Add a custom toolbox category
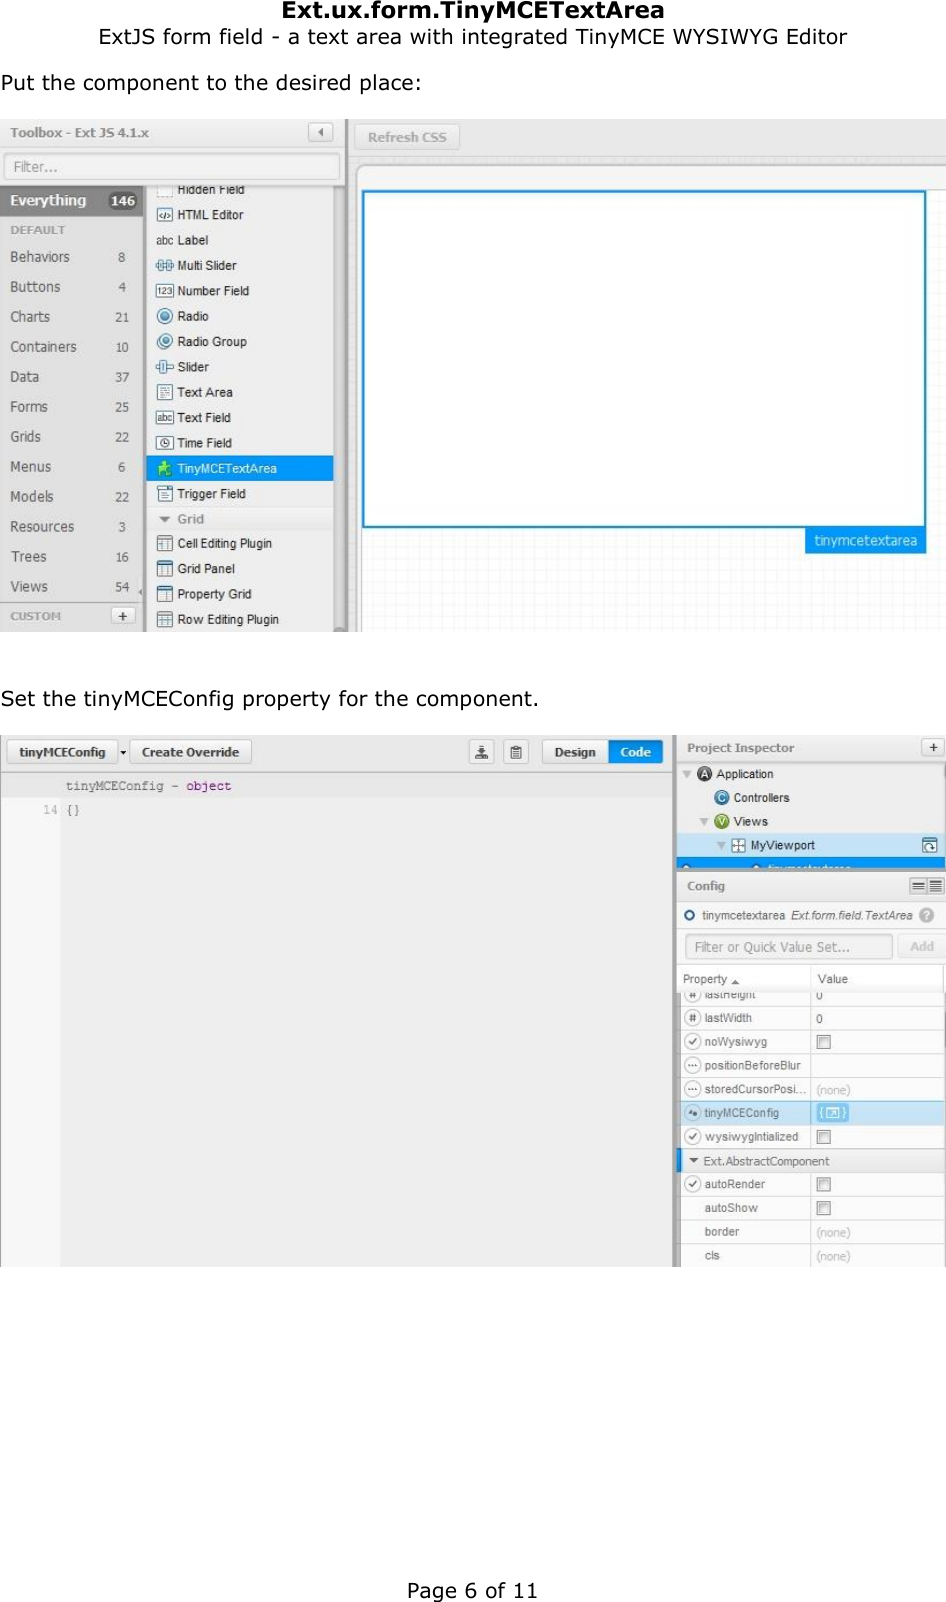 [x=123, y=616]
